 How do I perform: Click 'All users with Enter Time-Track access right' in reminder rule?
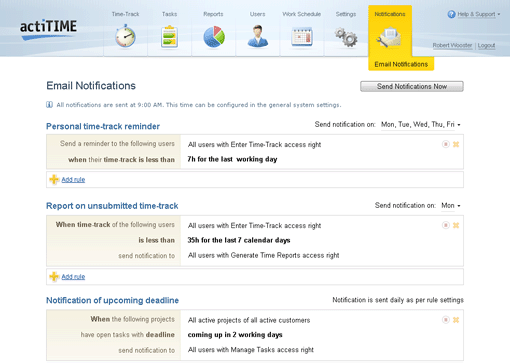point(254,145)
